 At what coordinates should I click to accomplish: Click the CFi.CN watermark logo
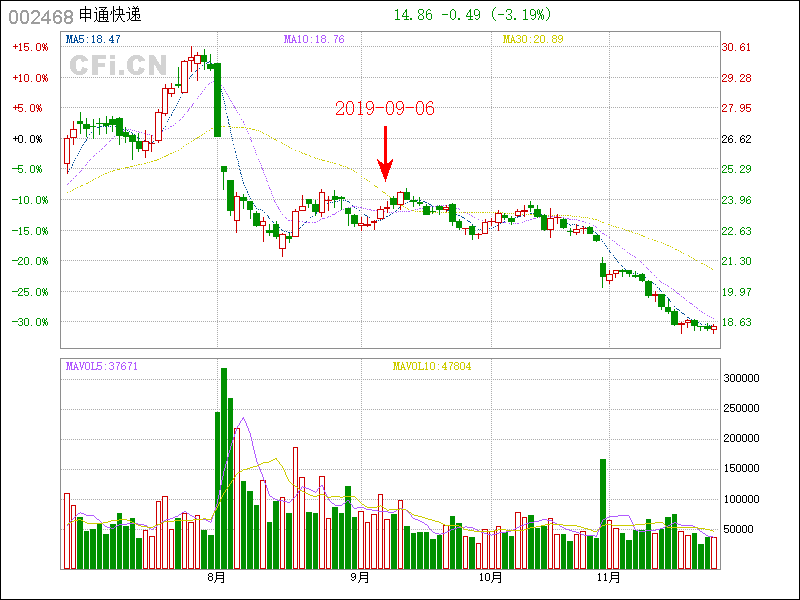[x=117, y=65]
